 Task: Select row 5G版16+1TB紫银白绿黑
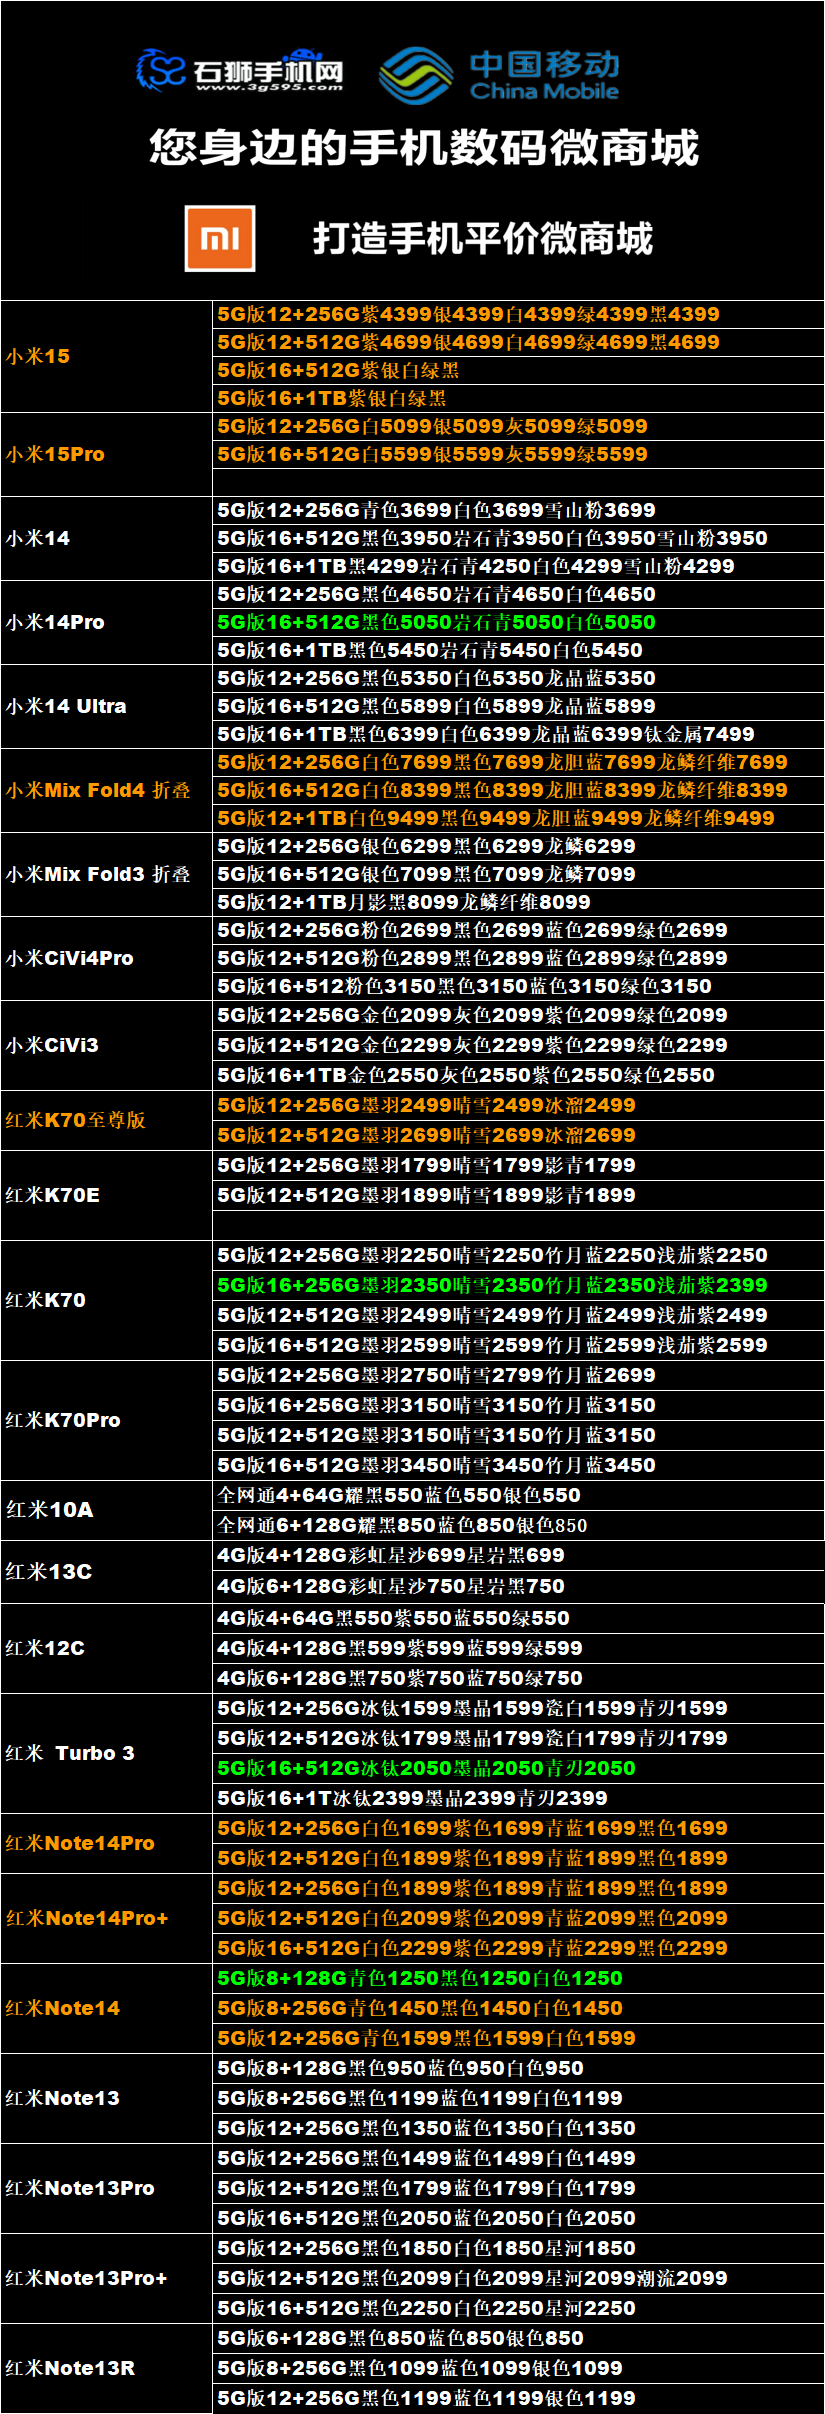pos(518,398)
